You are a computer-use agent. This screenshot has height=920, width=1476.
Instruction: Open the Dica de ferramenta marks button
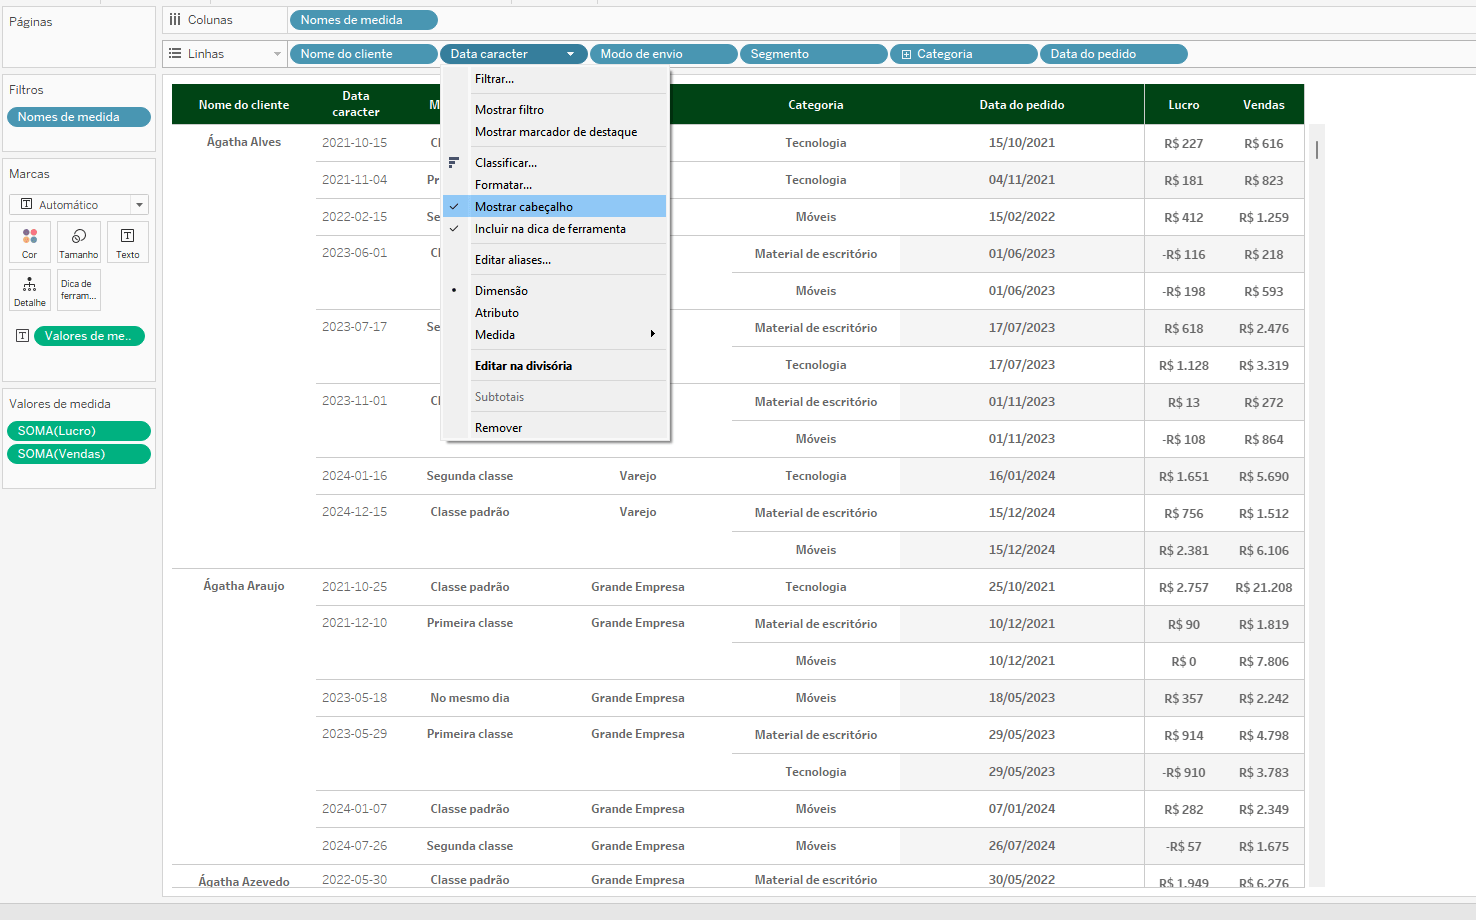(x=79, y=290)
